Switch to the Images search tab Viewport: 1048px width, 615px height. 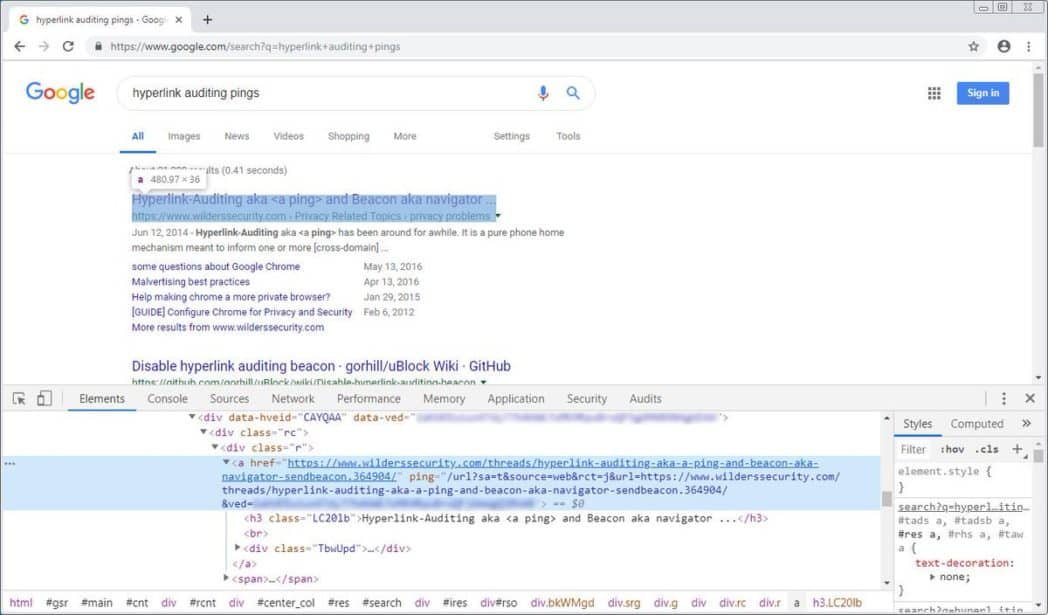click(x=184, y=136)
